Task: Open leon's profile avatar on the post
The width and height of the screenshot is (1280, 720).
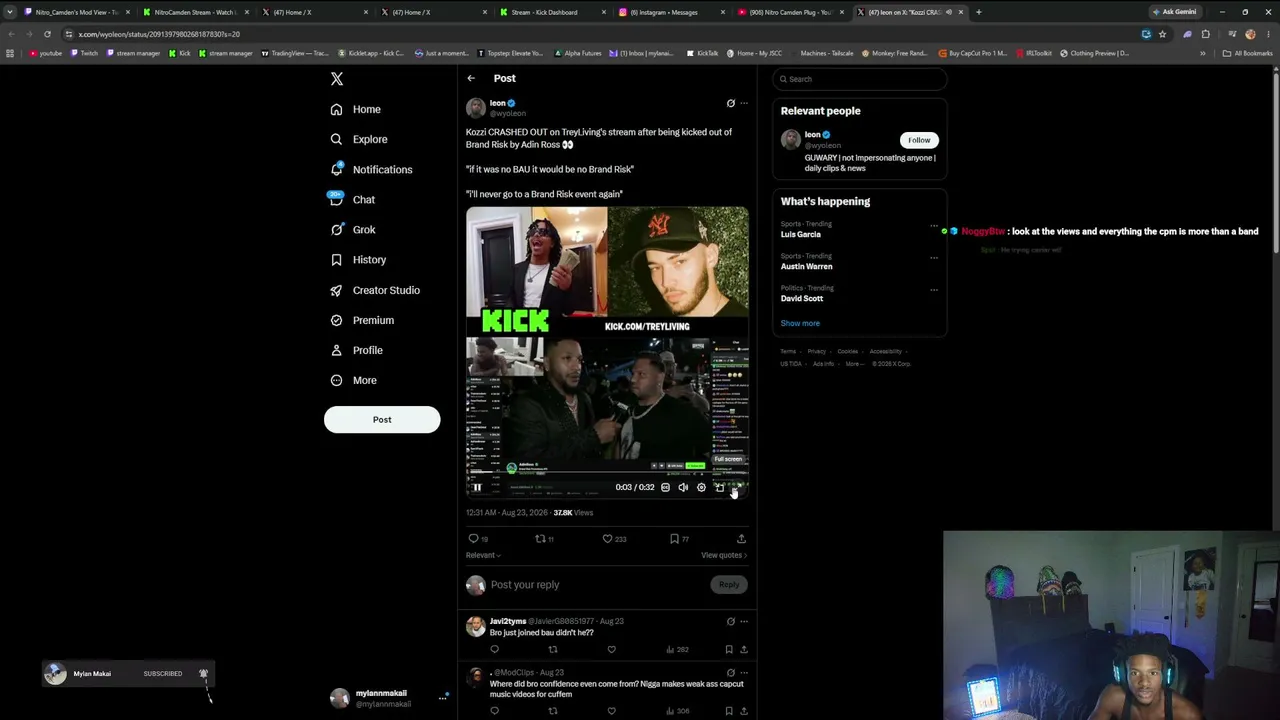Action: click(x=476, y=108)
